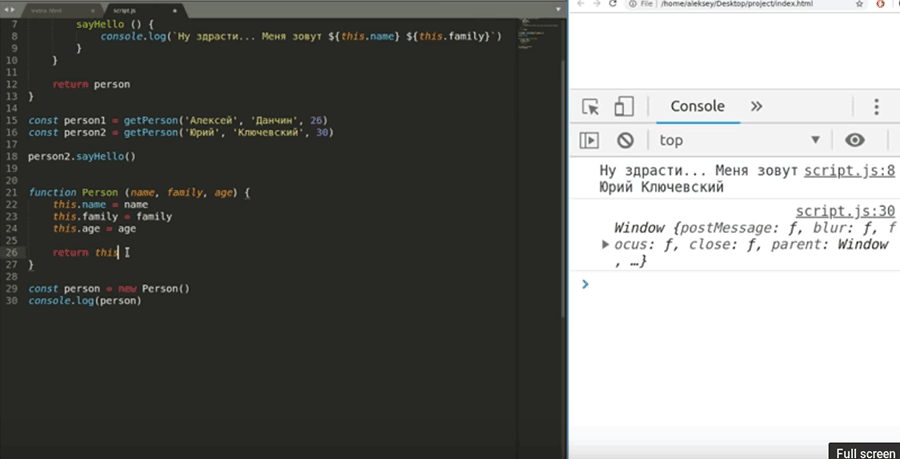Click the editor tab navigation arrows
The image size is (900, 459).
pos(10,10)
